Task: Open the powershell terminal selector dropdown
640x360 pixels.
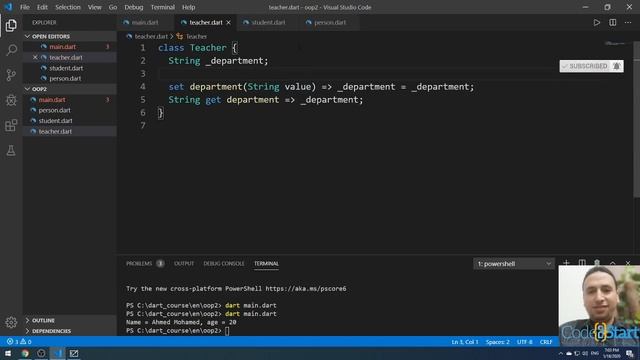Action: pos(514,264)
